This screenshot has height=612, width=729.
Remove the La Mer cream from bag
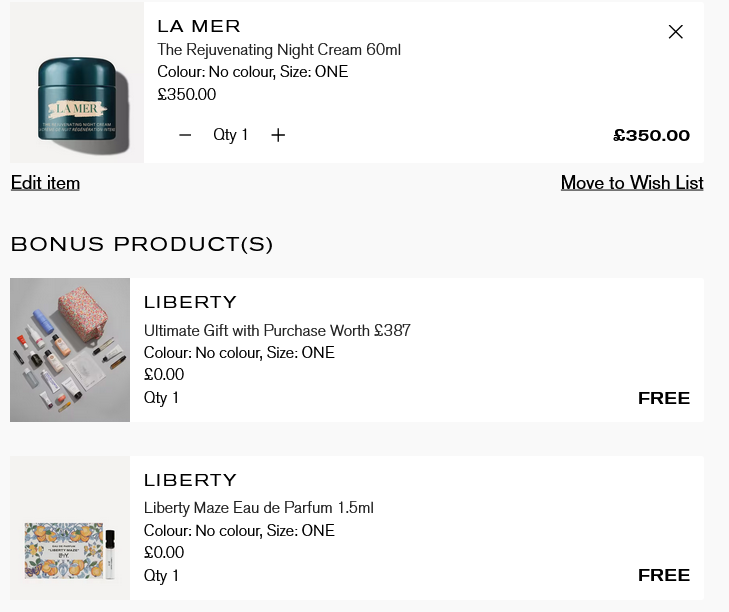pyautogui.click(x=675, y=32)
